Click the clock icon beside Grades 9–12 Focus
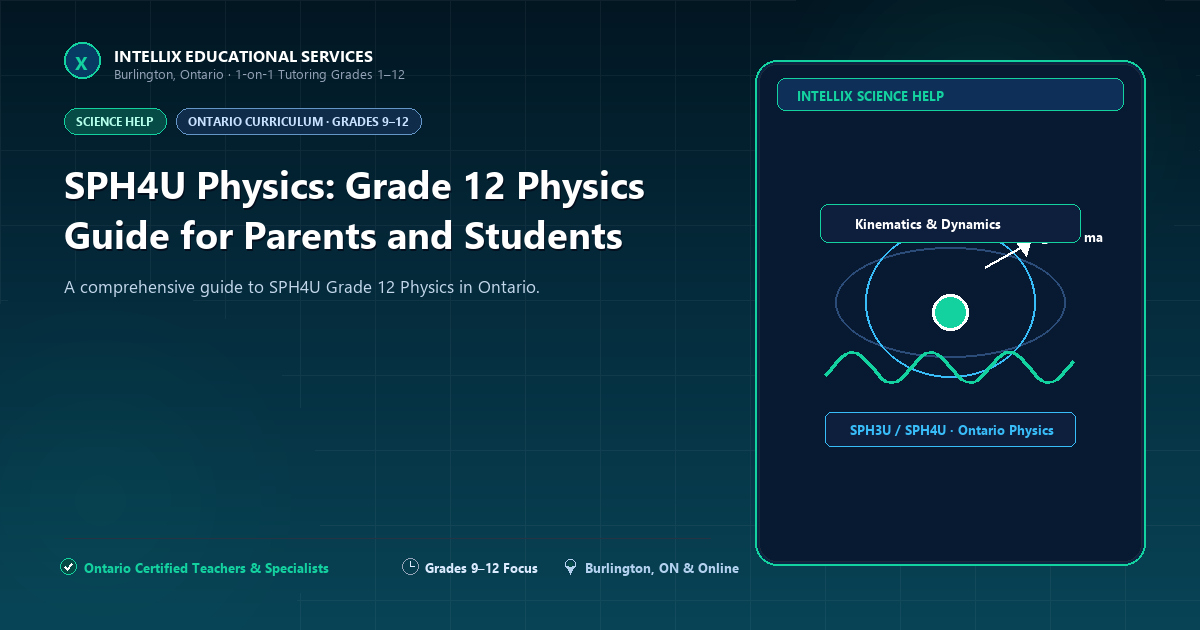 pyautogui.click(x=410, y=567)
